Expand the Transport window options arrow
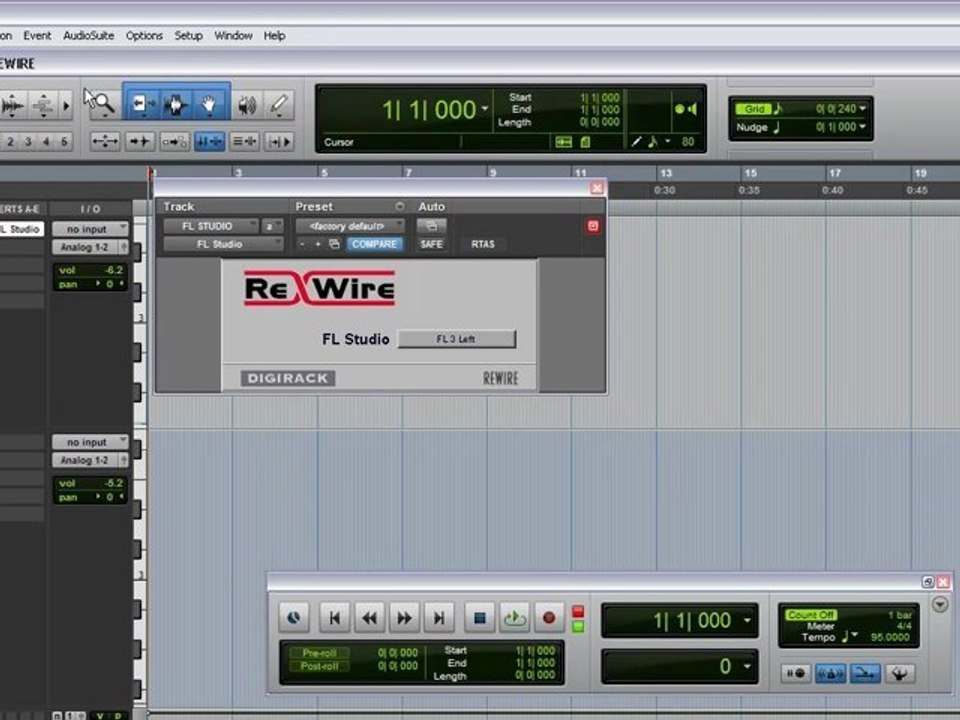This screenshot has width=960, height=720. coord(940,605)
